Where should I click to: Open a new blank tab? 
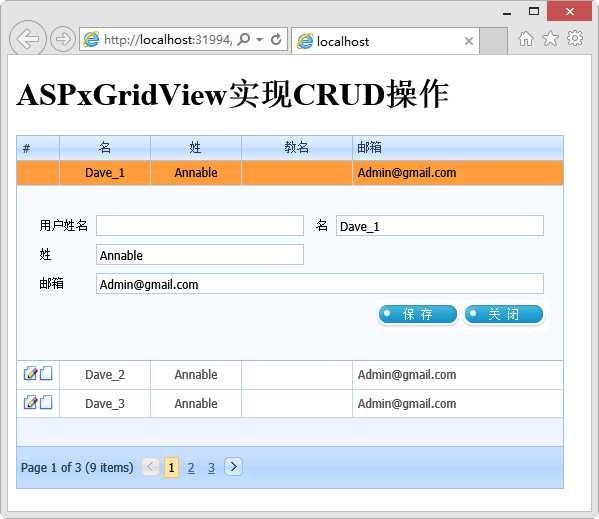pos(493,41)
